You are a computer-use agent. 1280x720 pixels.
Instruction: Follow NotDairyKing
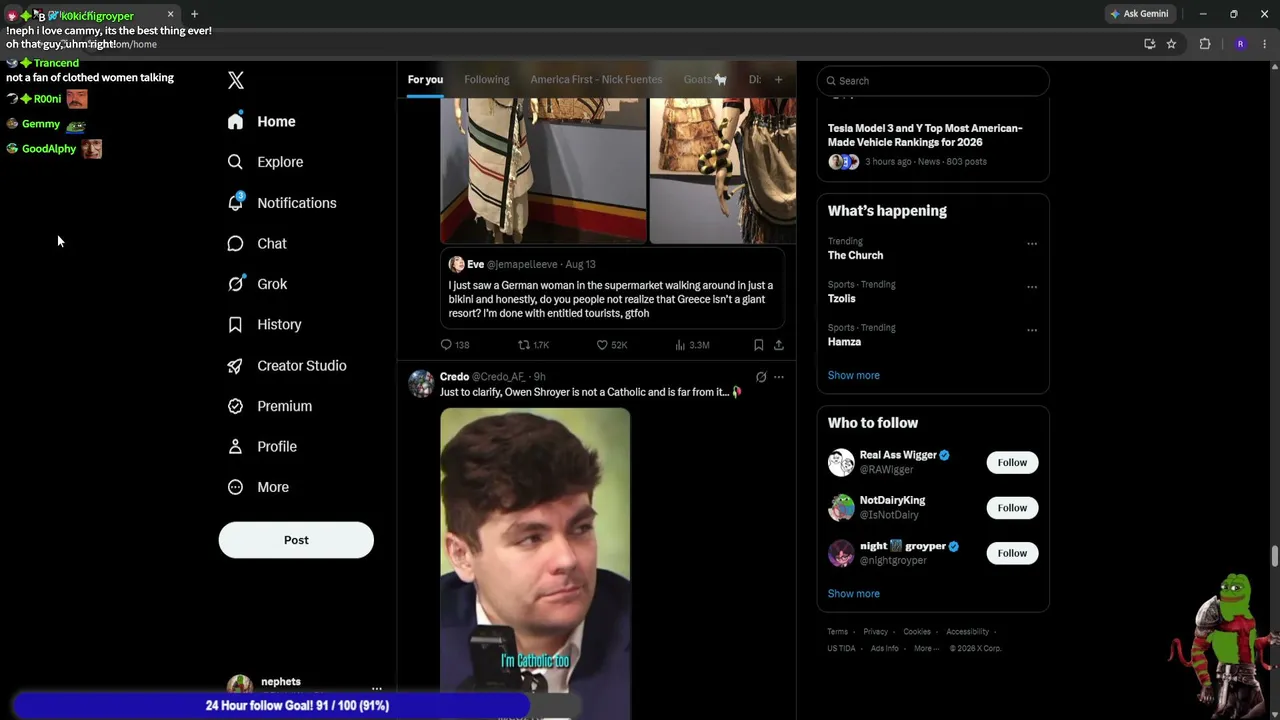pyautogui.click(x=1012, y=508)
